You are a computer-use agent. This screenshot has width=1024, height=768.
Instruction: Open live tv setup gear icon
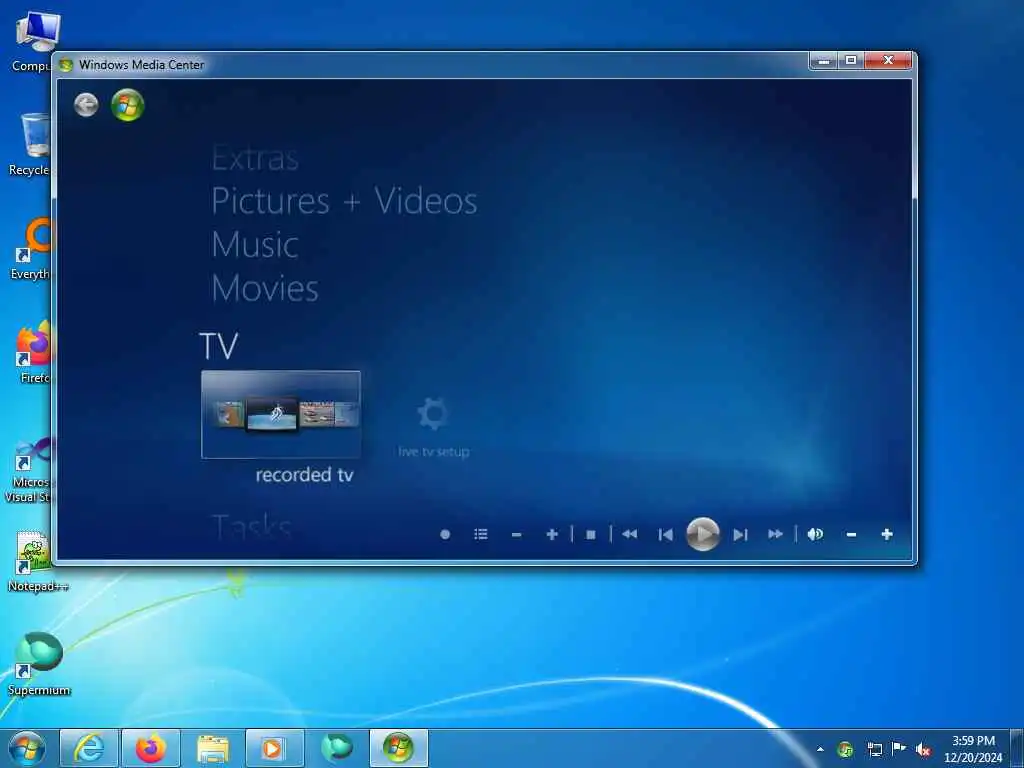[432, 414]
